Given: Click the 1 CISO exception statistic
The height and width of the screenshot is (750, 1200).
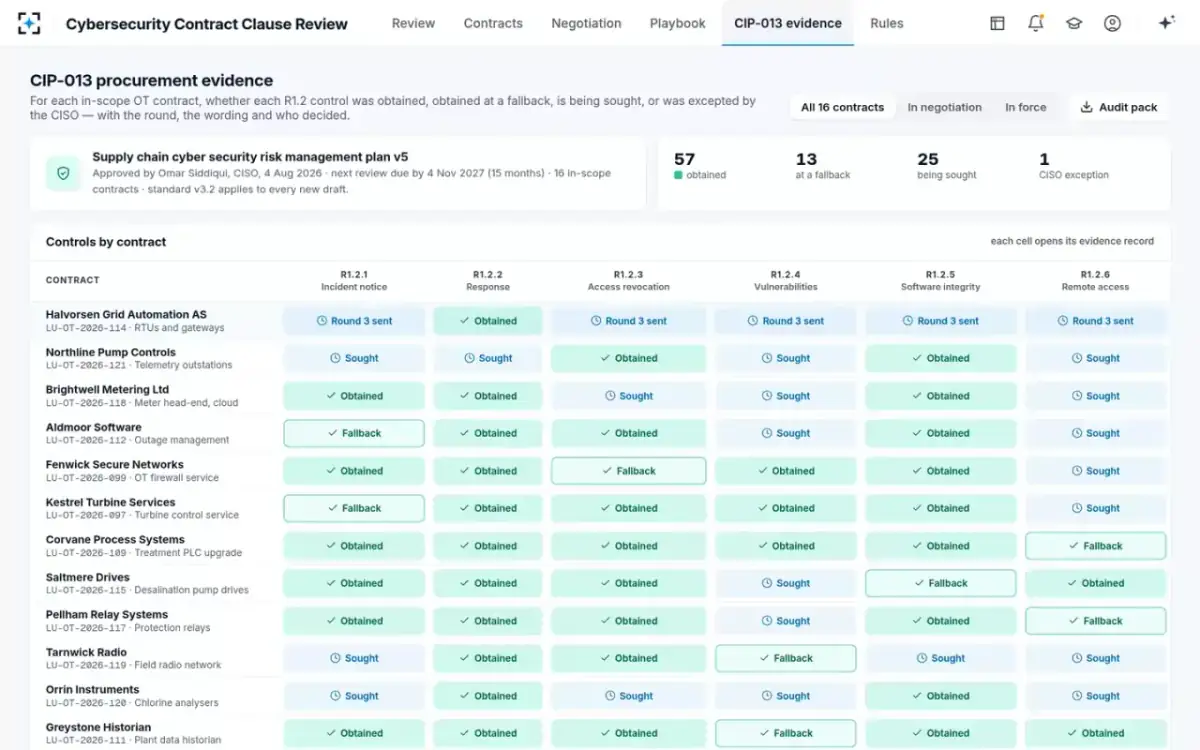Looking at the screenshot, I should pos(1074,166).
